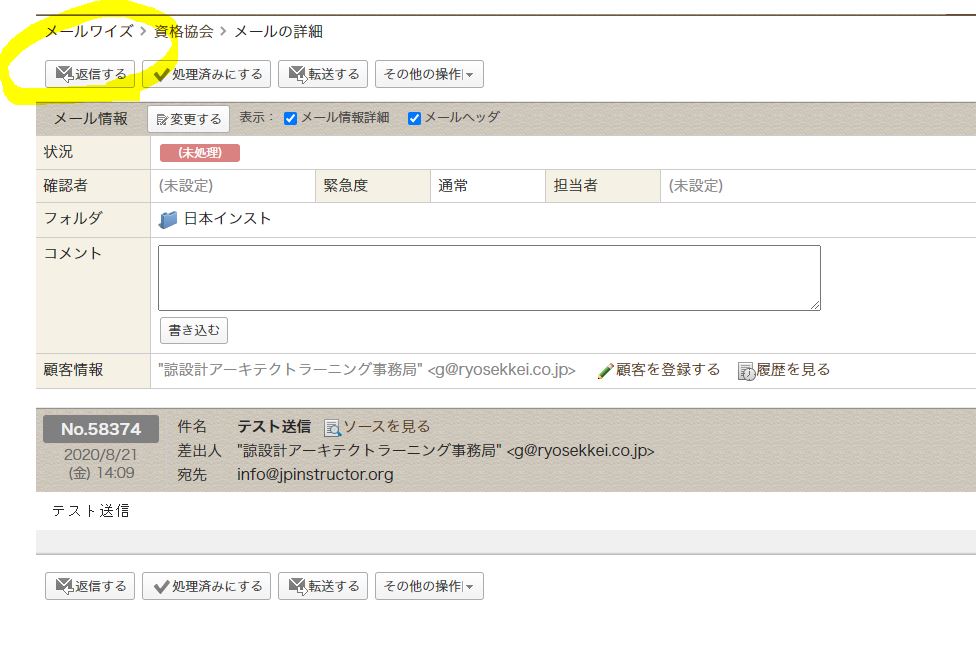The image size is (976, 650).
Task: Toggle the メールヘッダ checkbox
Action: 414,118
